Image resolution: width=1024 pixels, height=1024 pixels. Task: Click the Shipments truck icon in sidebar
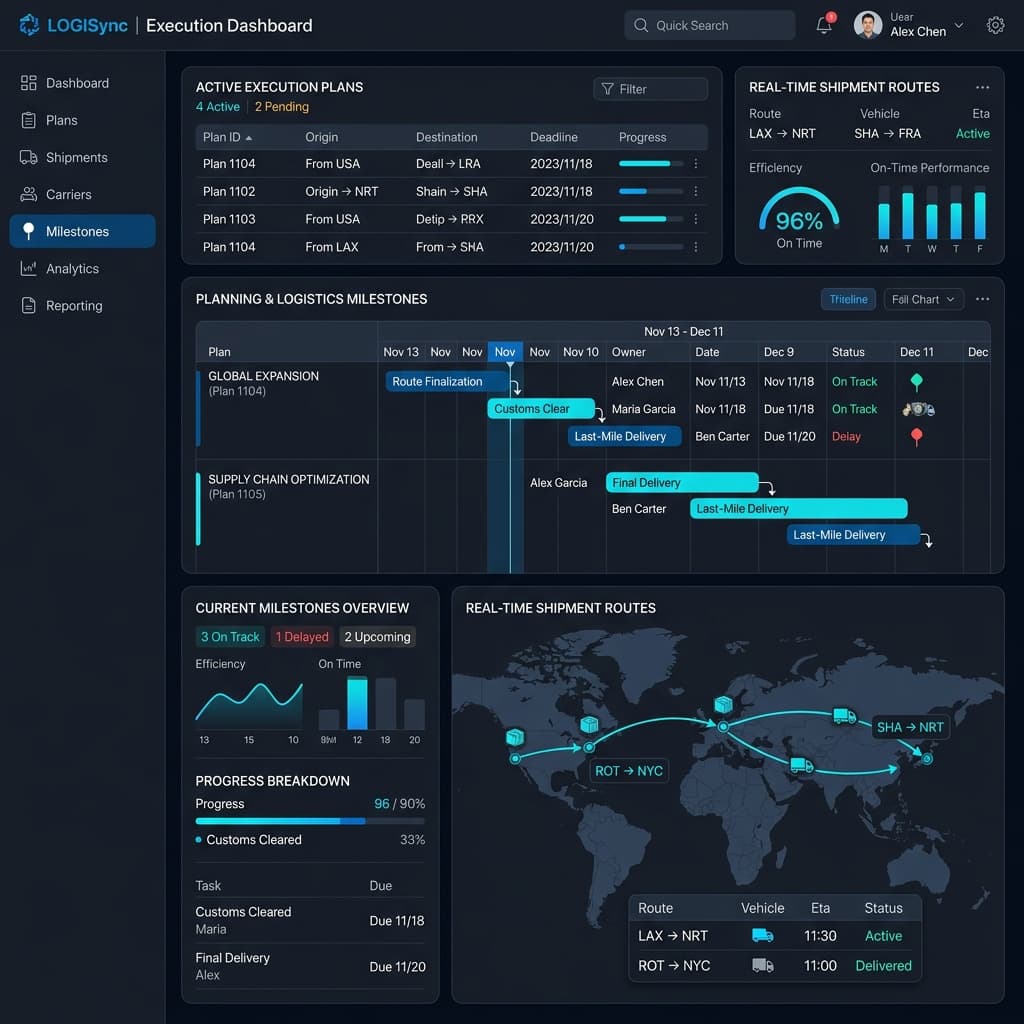pos(29,157)
